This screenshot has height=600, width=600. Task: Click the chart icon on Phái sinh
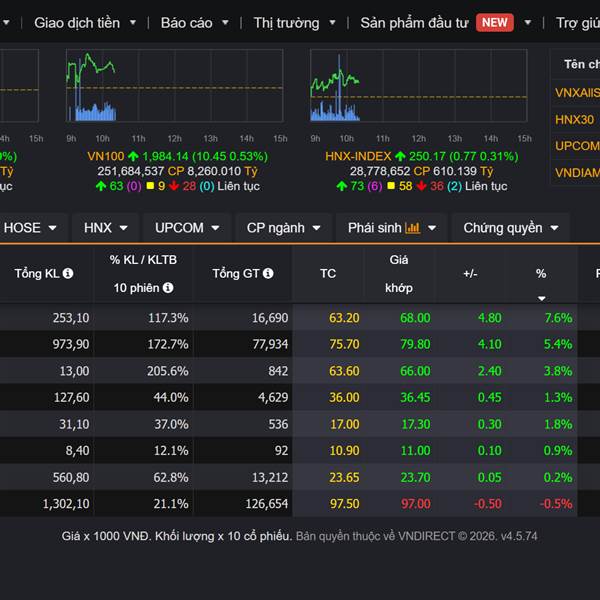[413, 228]
